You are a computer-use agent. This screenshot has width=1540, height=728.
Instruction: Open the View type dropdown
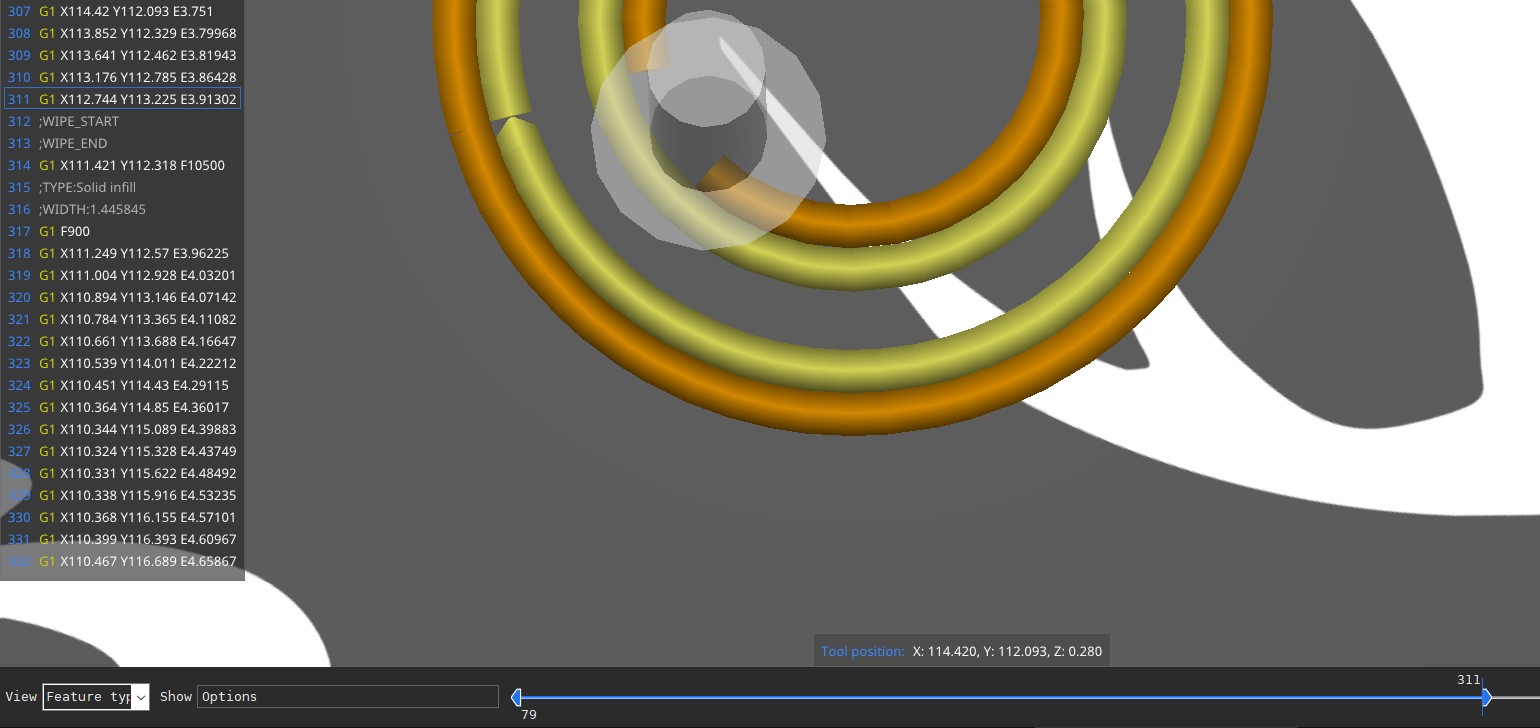click(x=96, y=697)
